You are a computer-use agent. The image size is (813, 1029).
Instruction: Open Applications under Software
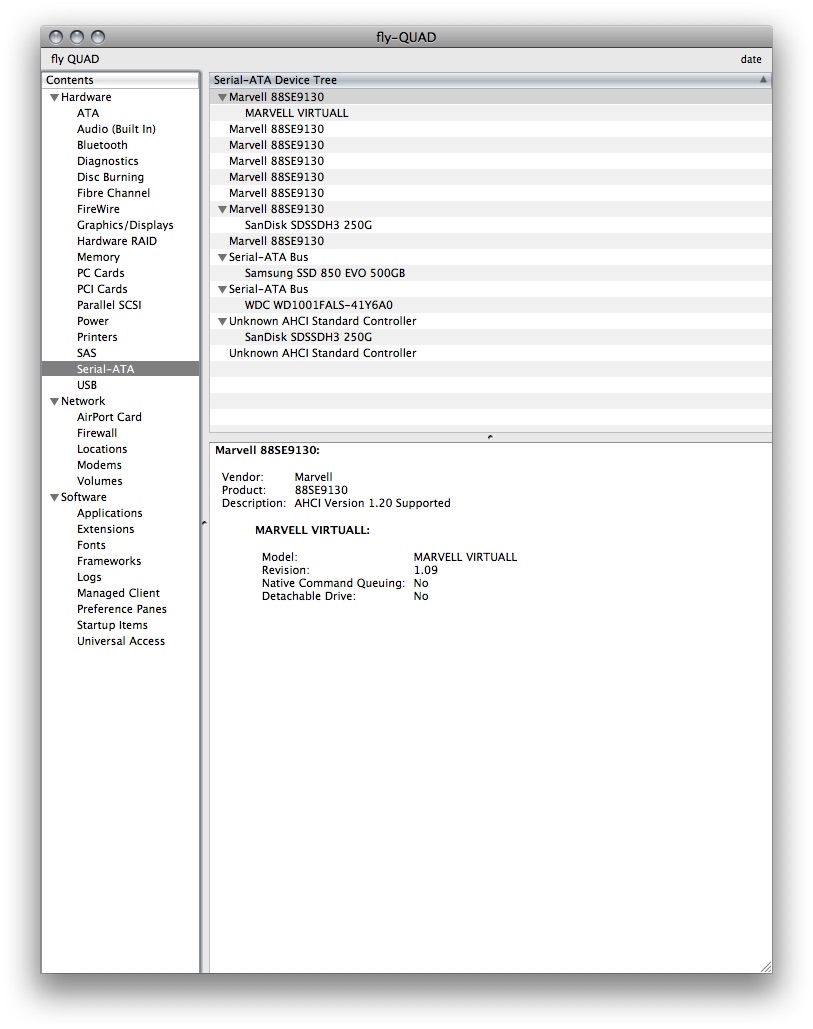(x=110, y=513)
